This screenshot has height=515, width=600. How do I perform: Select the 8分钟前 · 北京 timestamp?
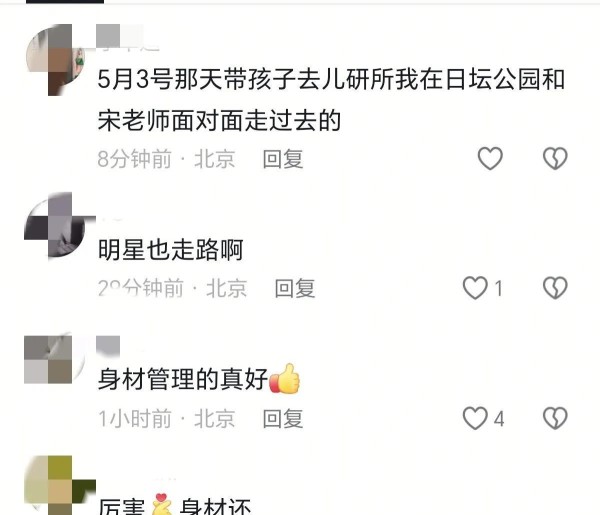[166, 159]
